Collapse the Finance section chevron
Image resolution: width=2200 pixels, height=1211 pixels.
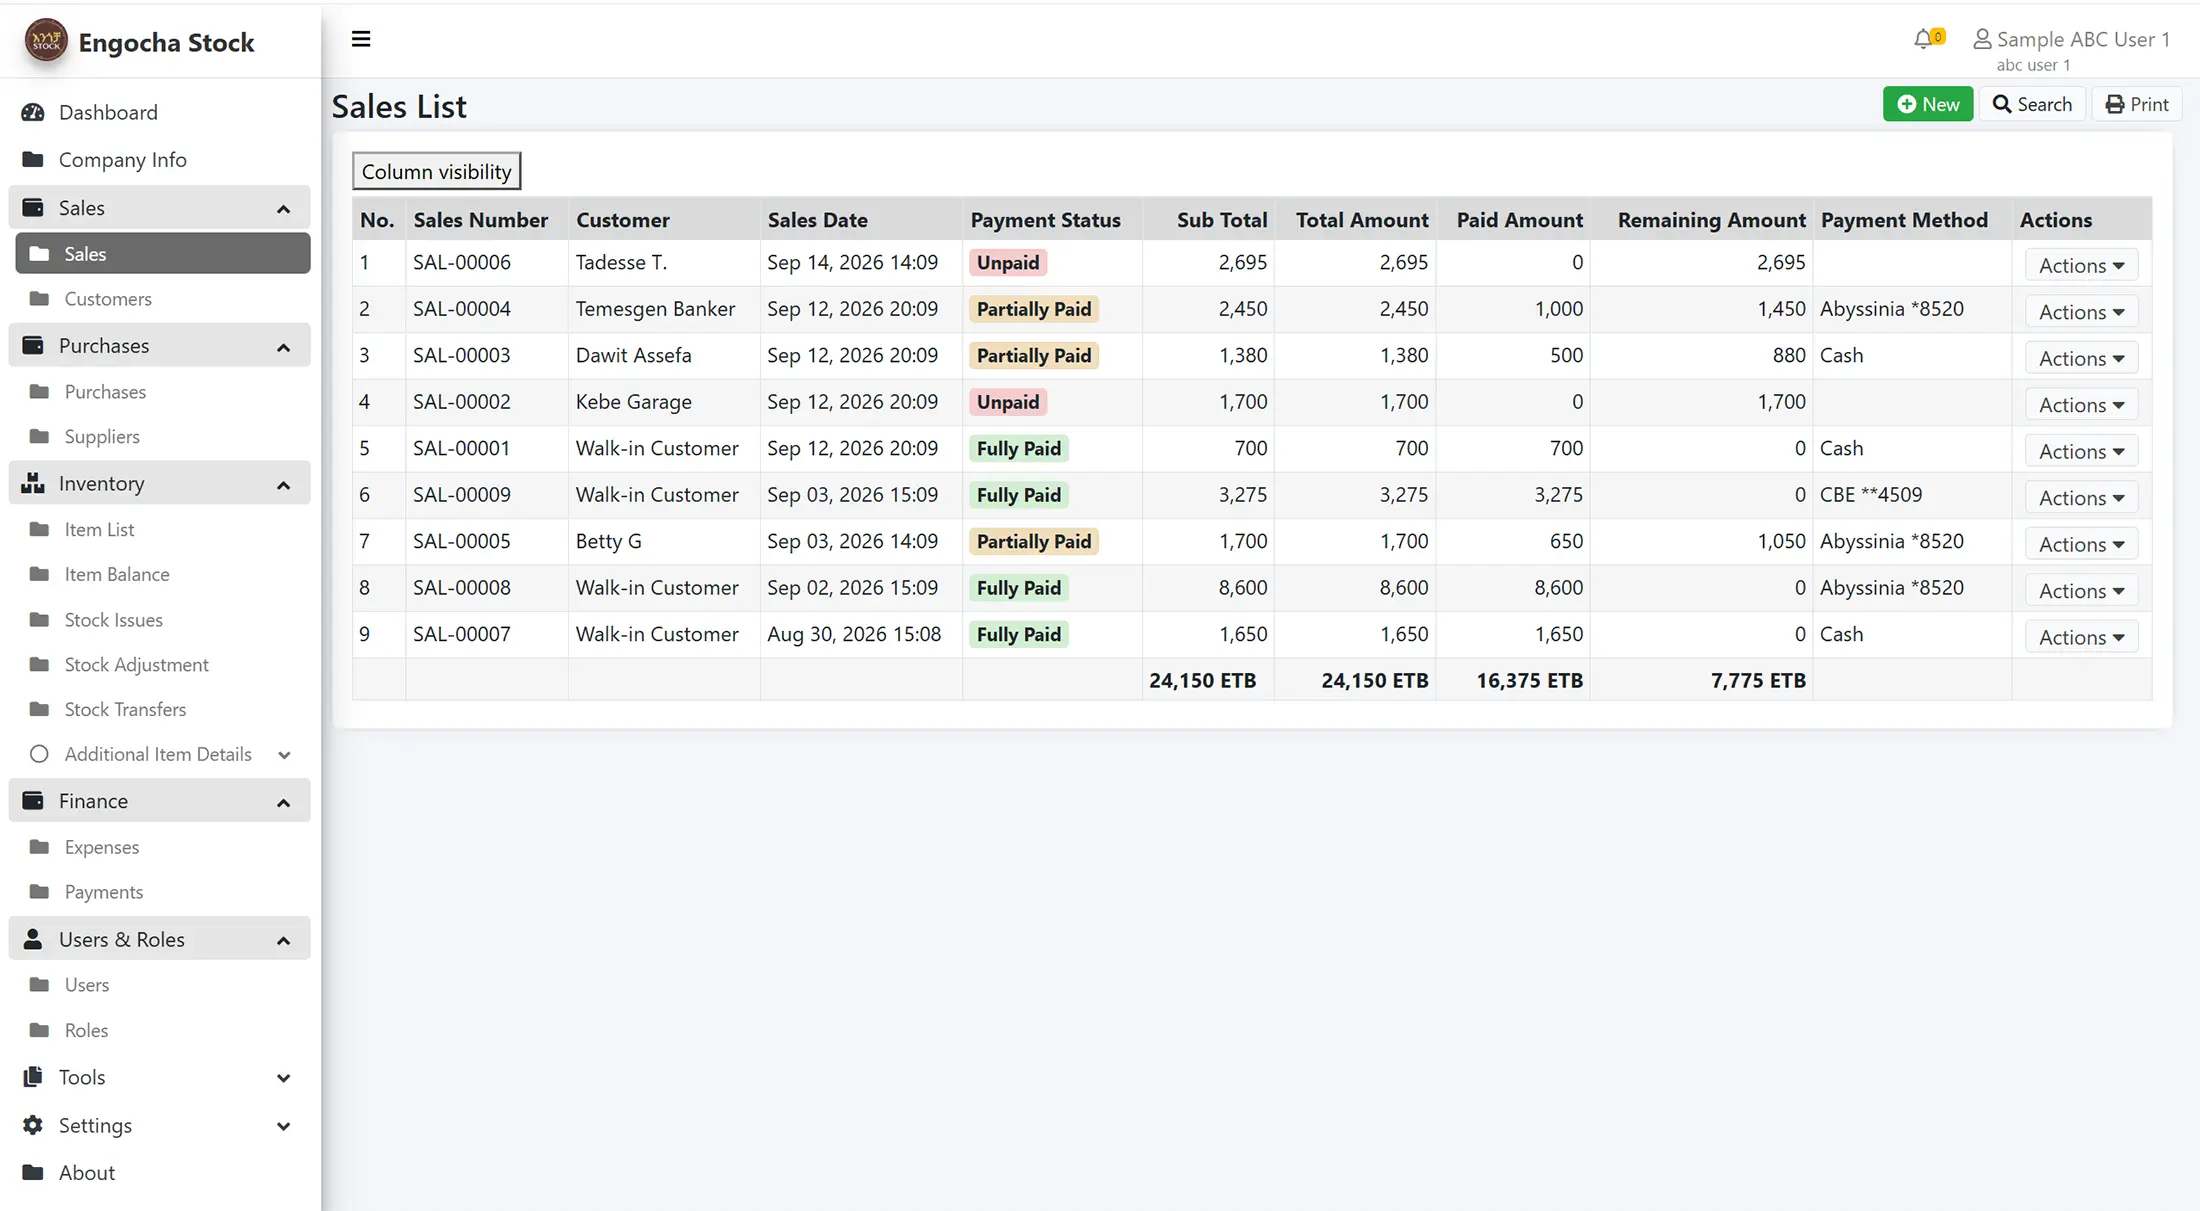(284, 802)
